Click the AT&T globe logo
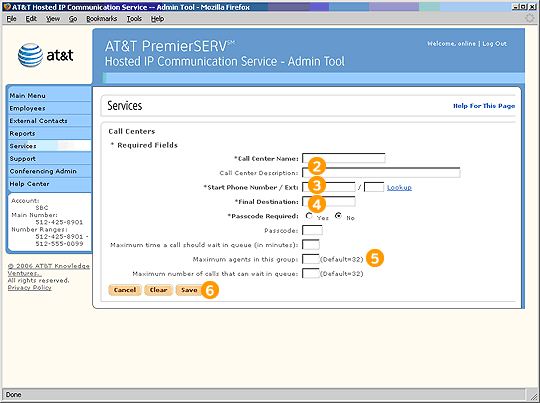Screen dimensions: 540x403 [x=31, y=55]
